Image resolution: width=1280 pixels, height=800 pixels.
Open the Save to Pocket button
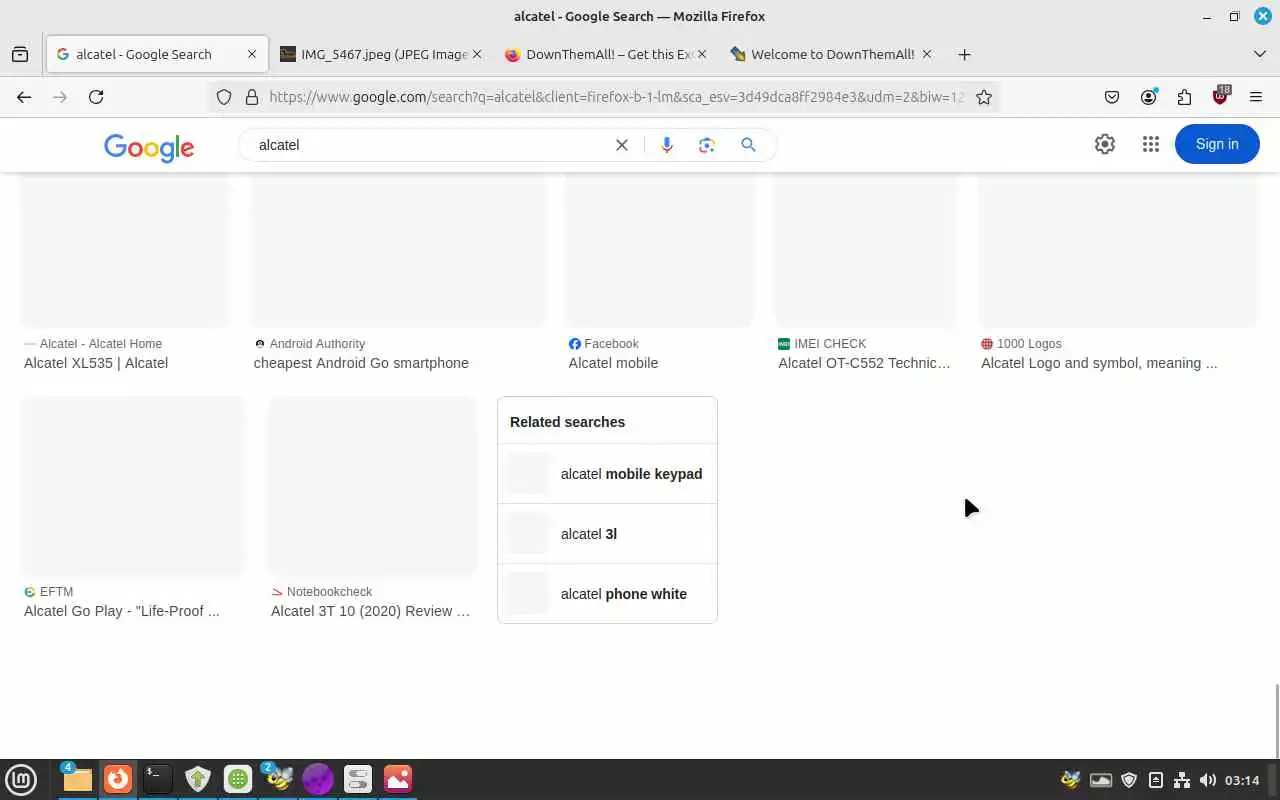click(1112, 97)
